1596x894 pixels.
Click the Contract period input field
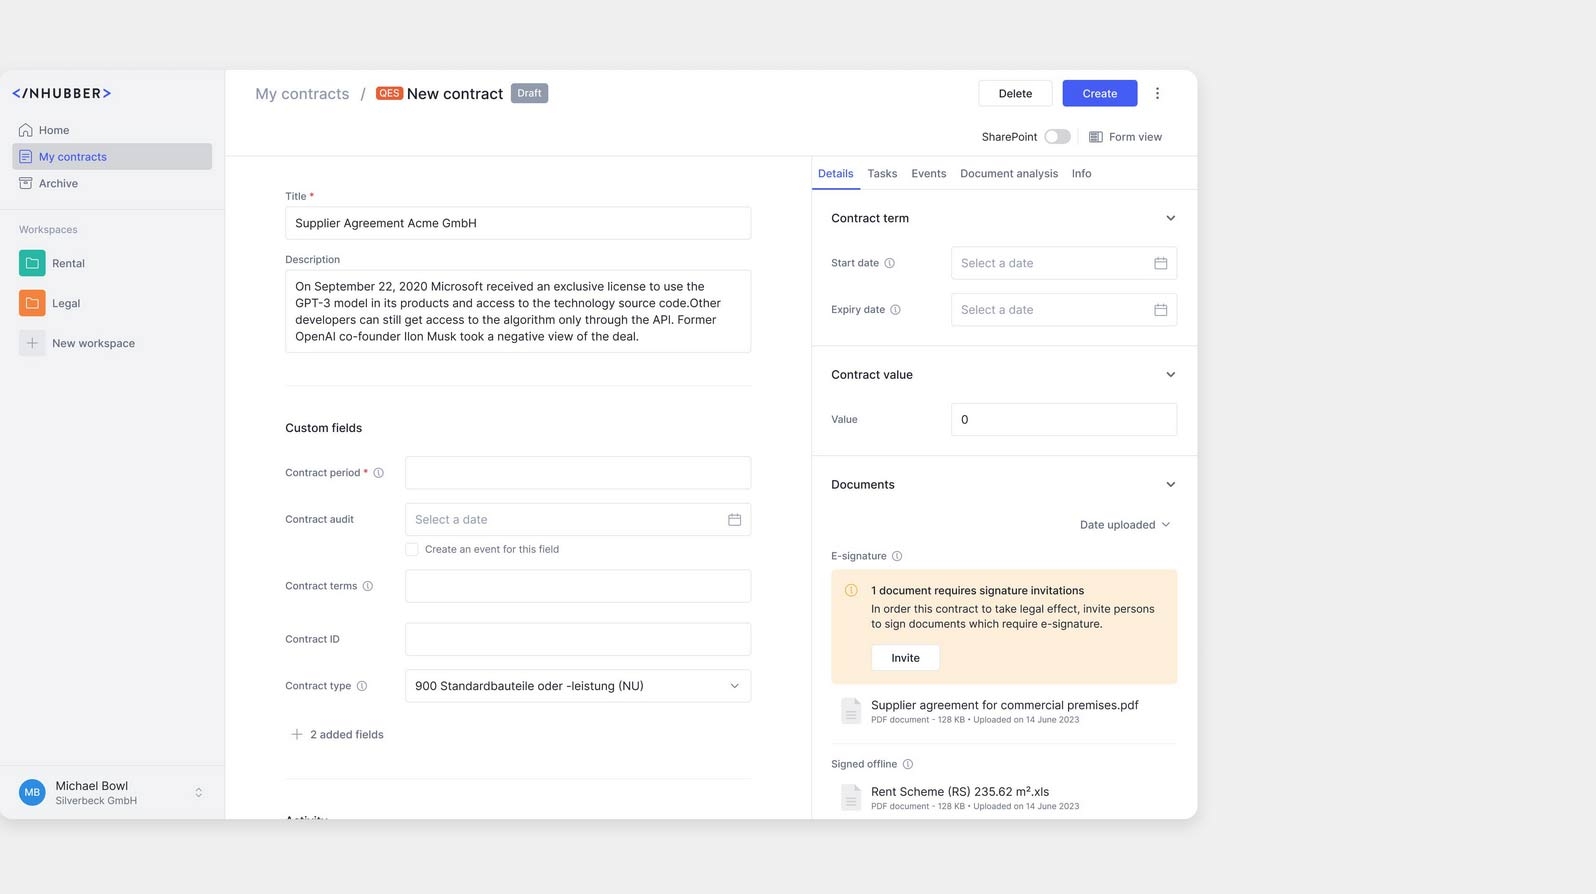578,473
